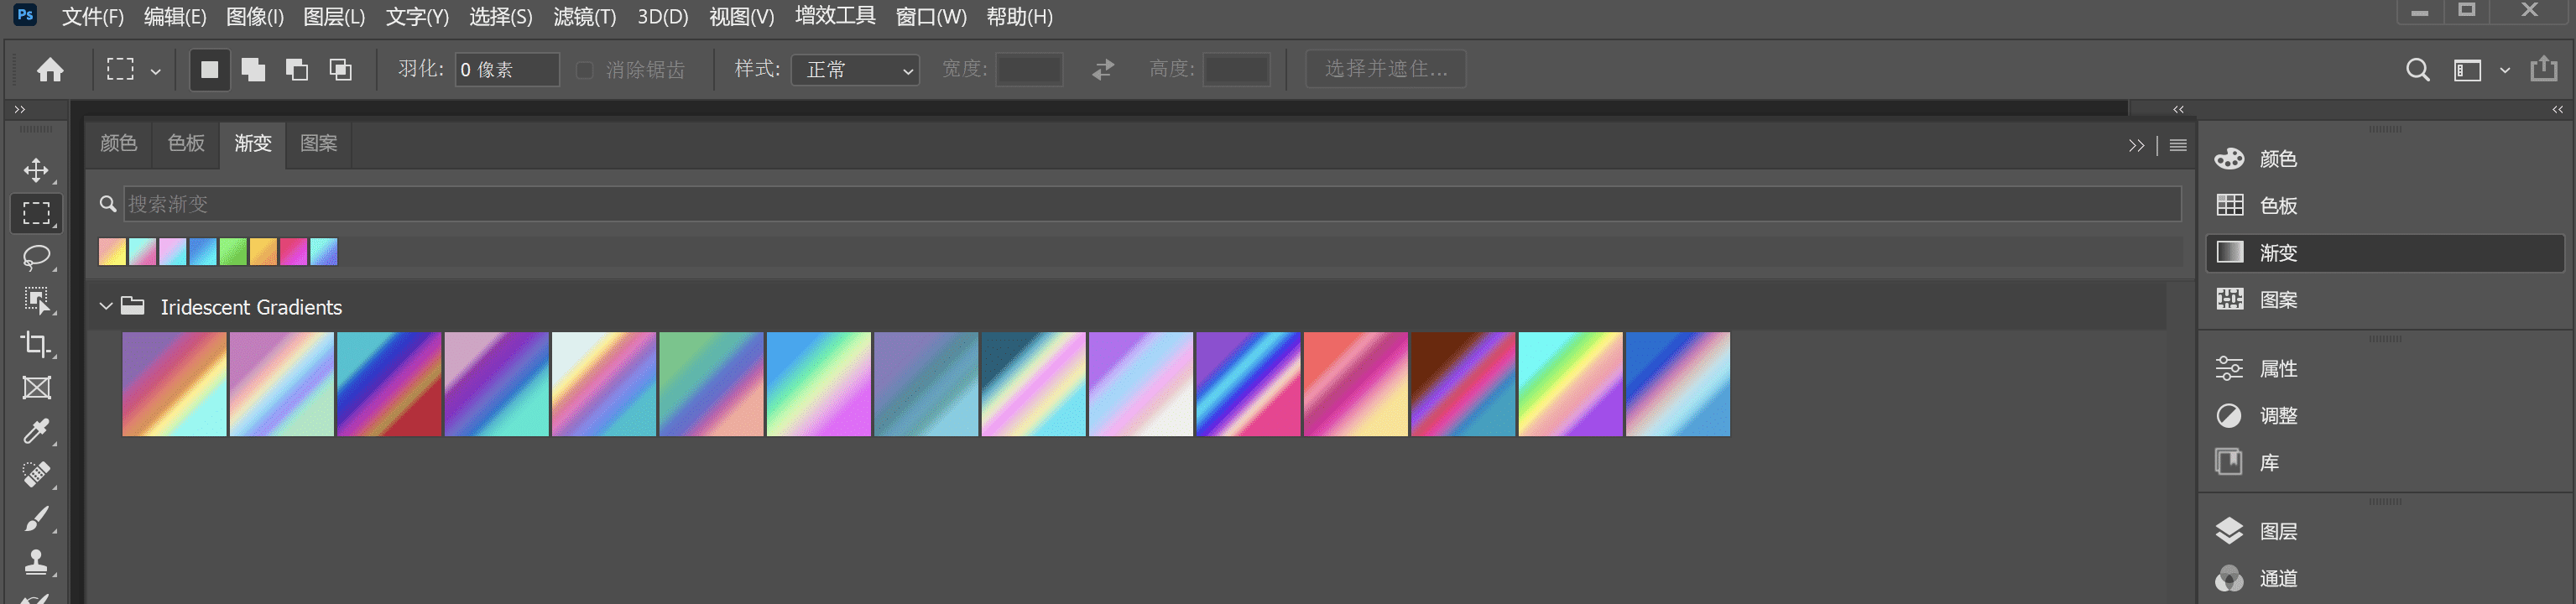Open the 属性 panel from the right dock

point(2278,368)
